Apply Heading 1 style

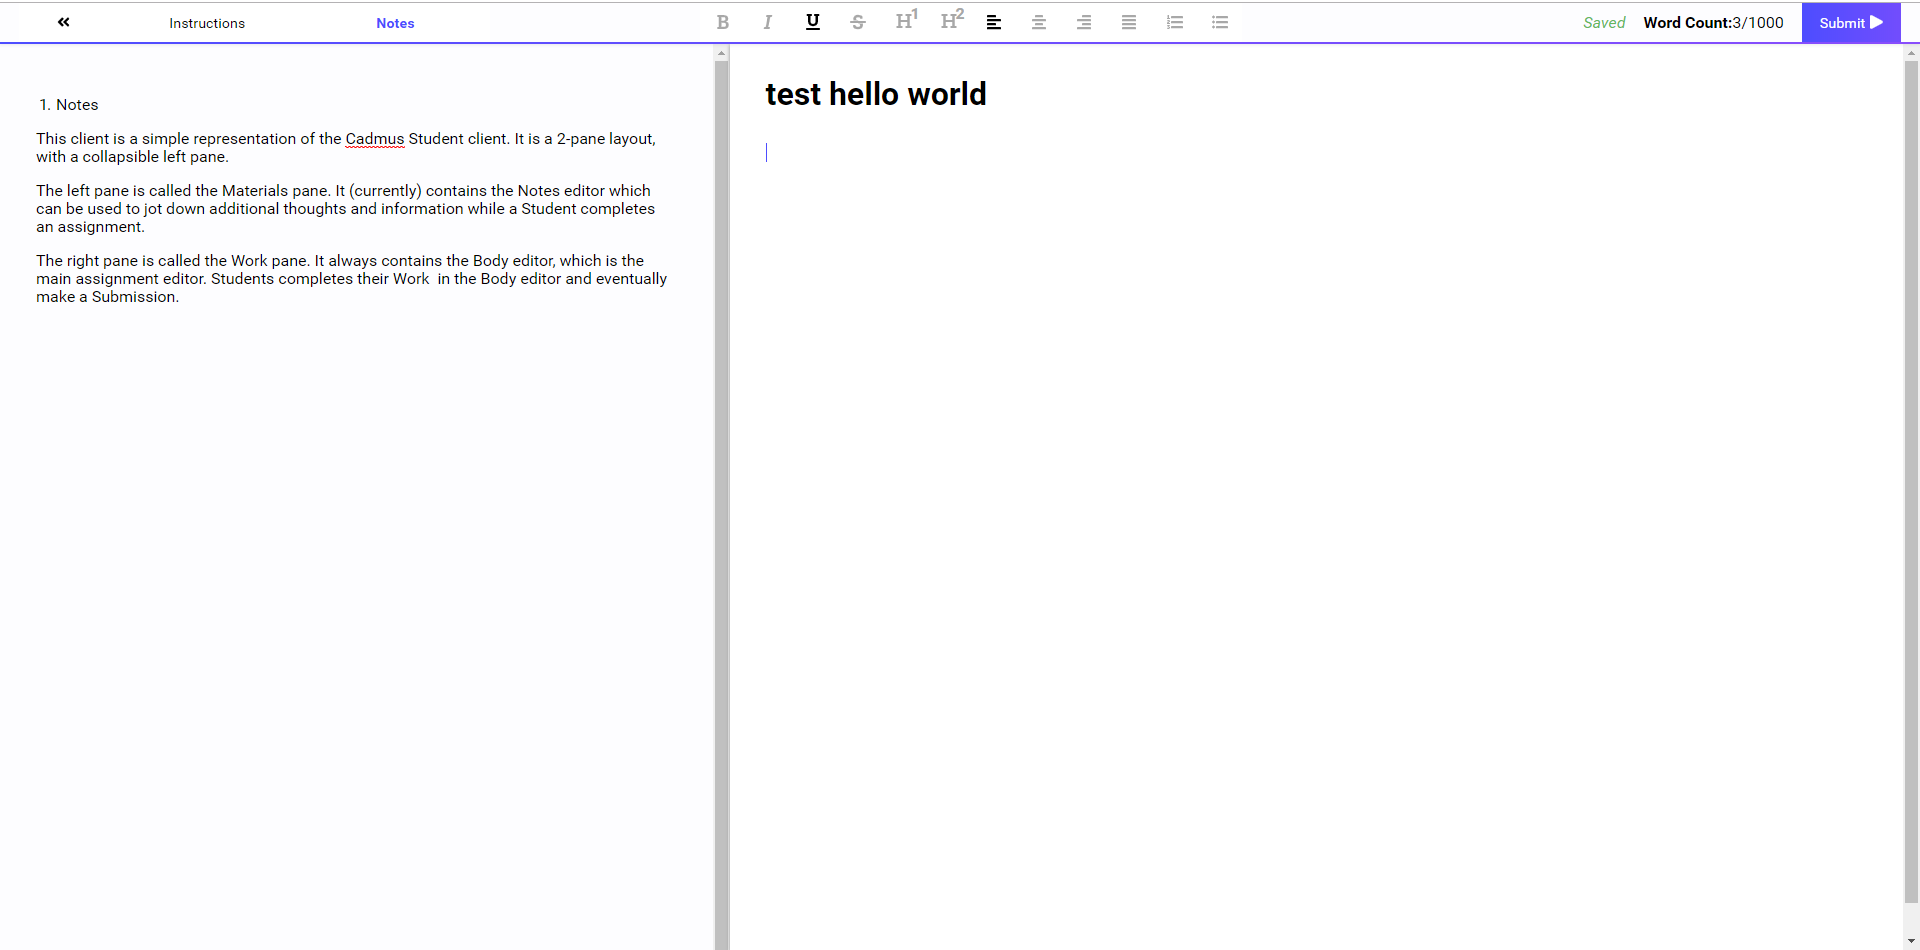point(906,21)
